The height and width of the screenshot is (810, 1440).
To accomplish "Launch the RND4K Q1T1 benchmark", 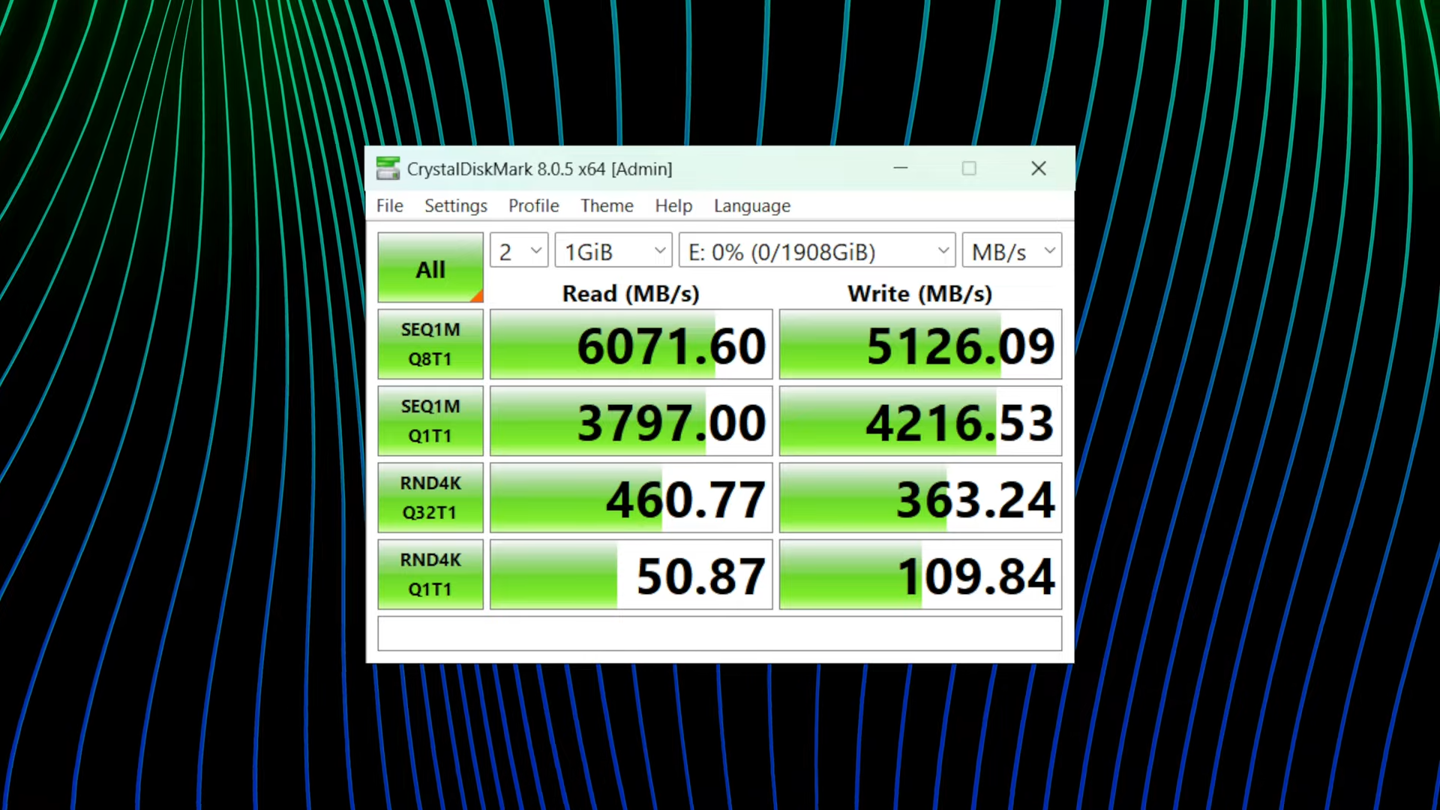I will pyautogui.click(x=430, y=574).
